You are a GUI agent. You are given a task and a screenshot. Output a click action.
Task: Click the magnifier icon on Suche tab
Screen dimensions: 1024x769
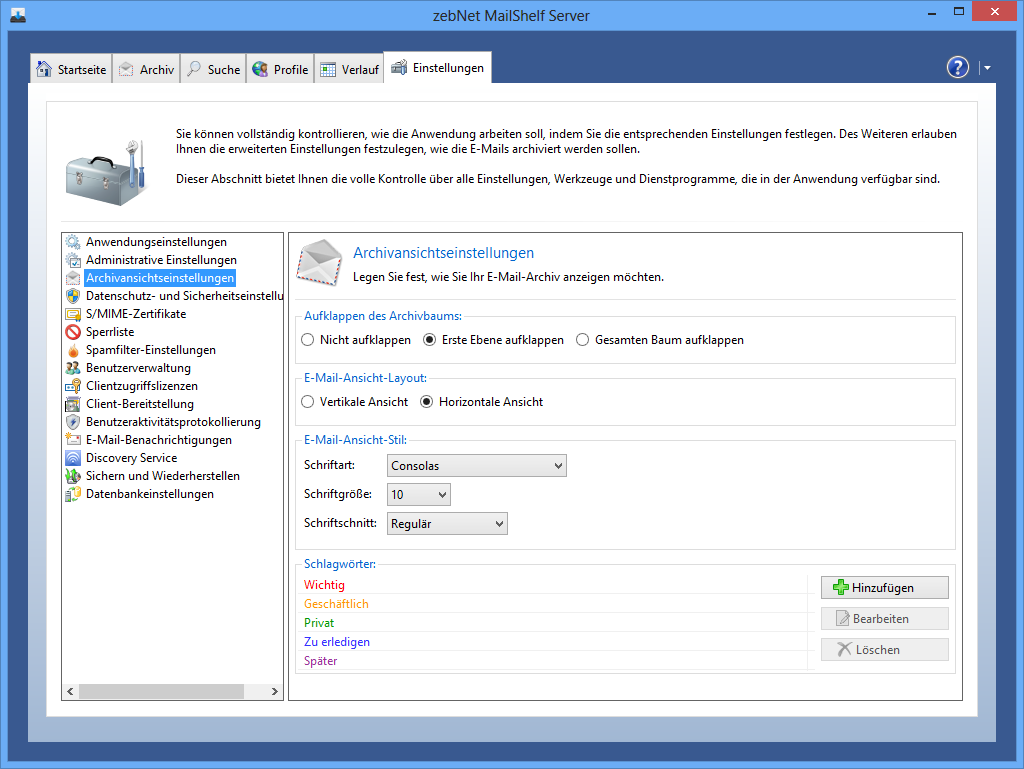pyautogui.click(x=194, y=69)
